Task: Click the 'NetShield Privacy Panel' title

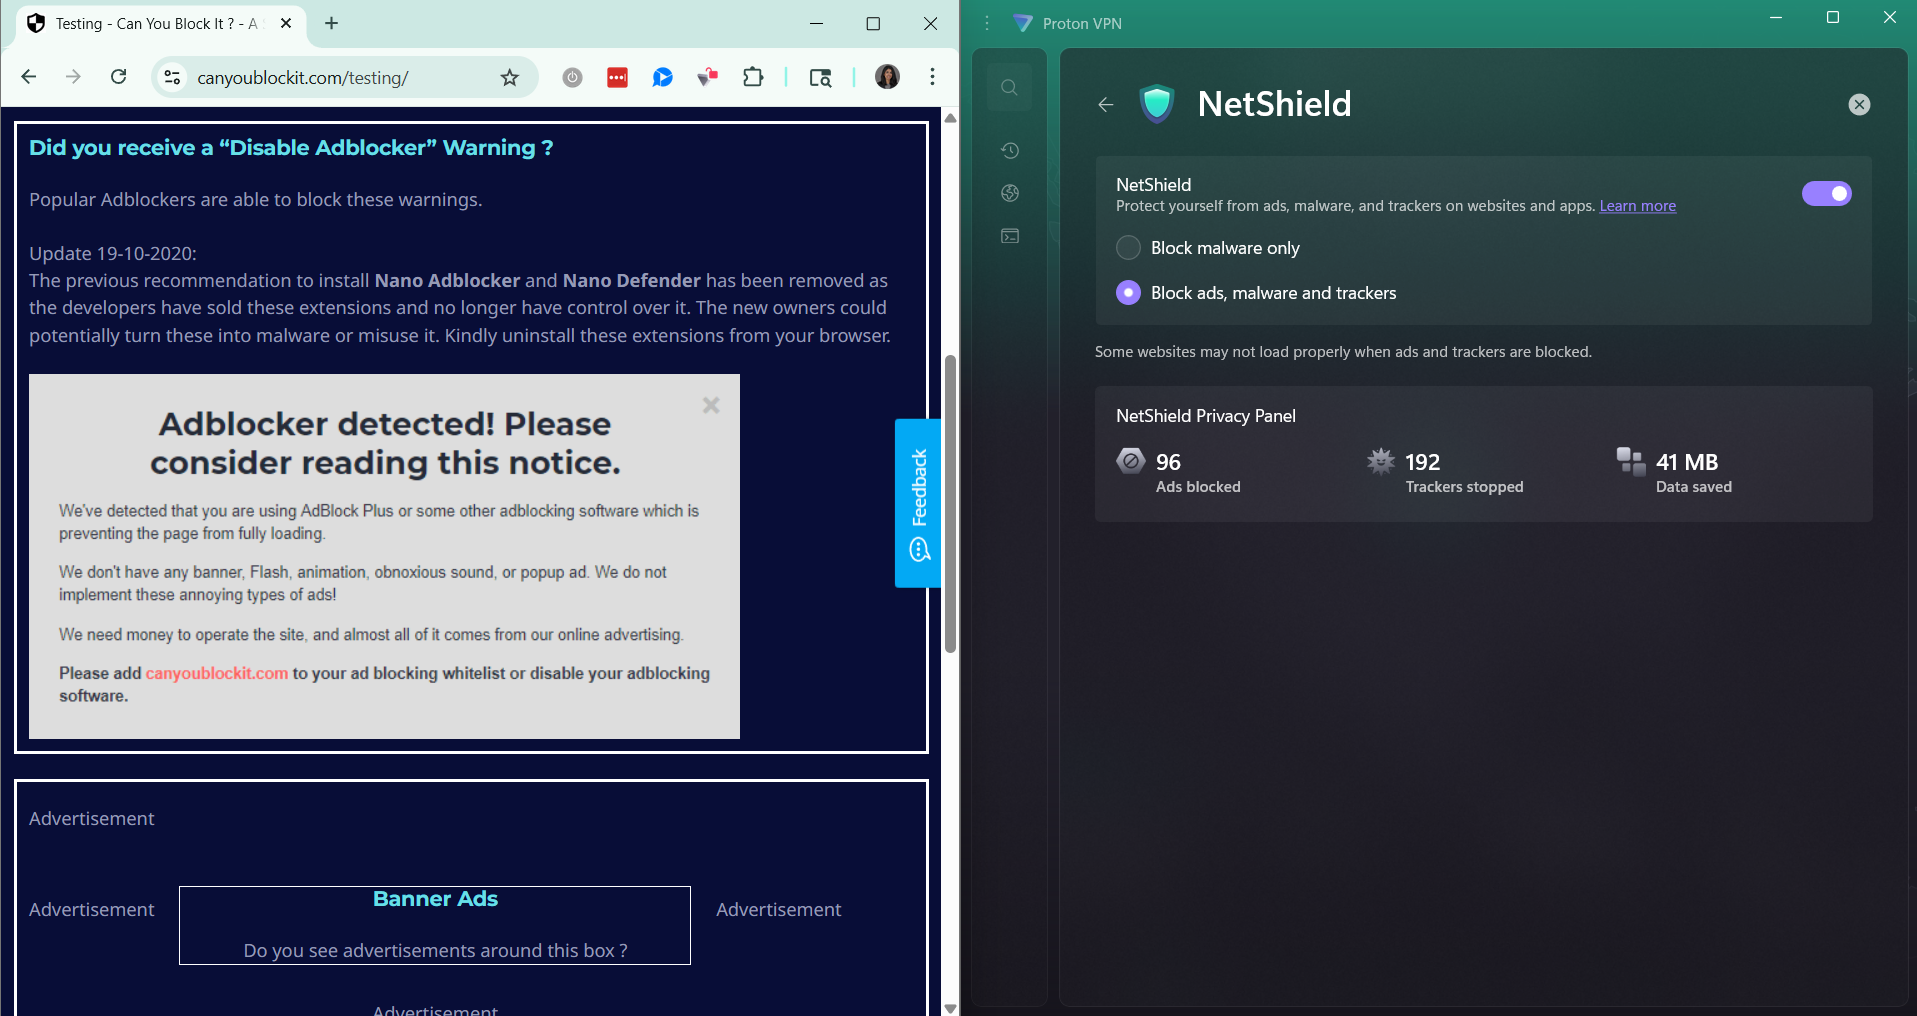Action: click(1205, 416)
